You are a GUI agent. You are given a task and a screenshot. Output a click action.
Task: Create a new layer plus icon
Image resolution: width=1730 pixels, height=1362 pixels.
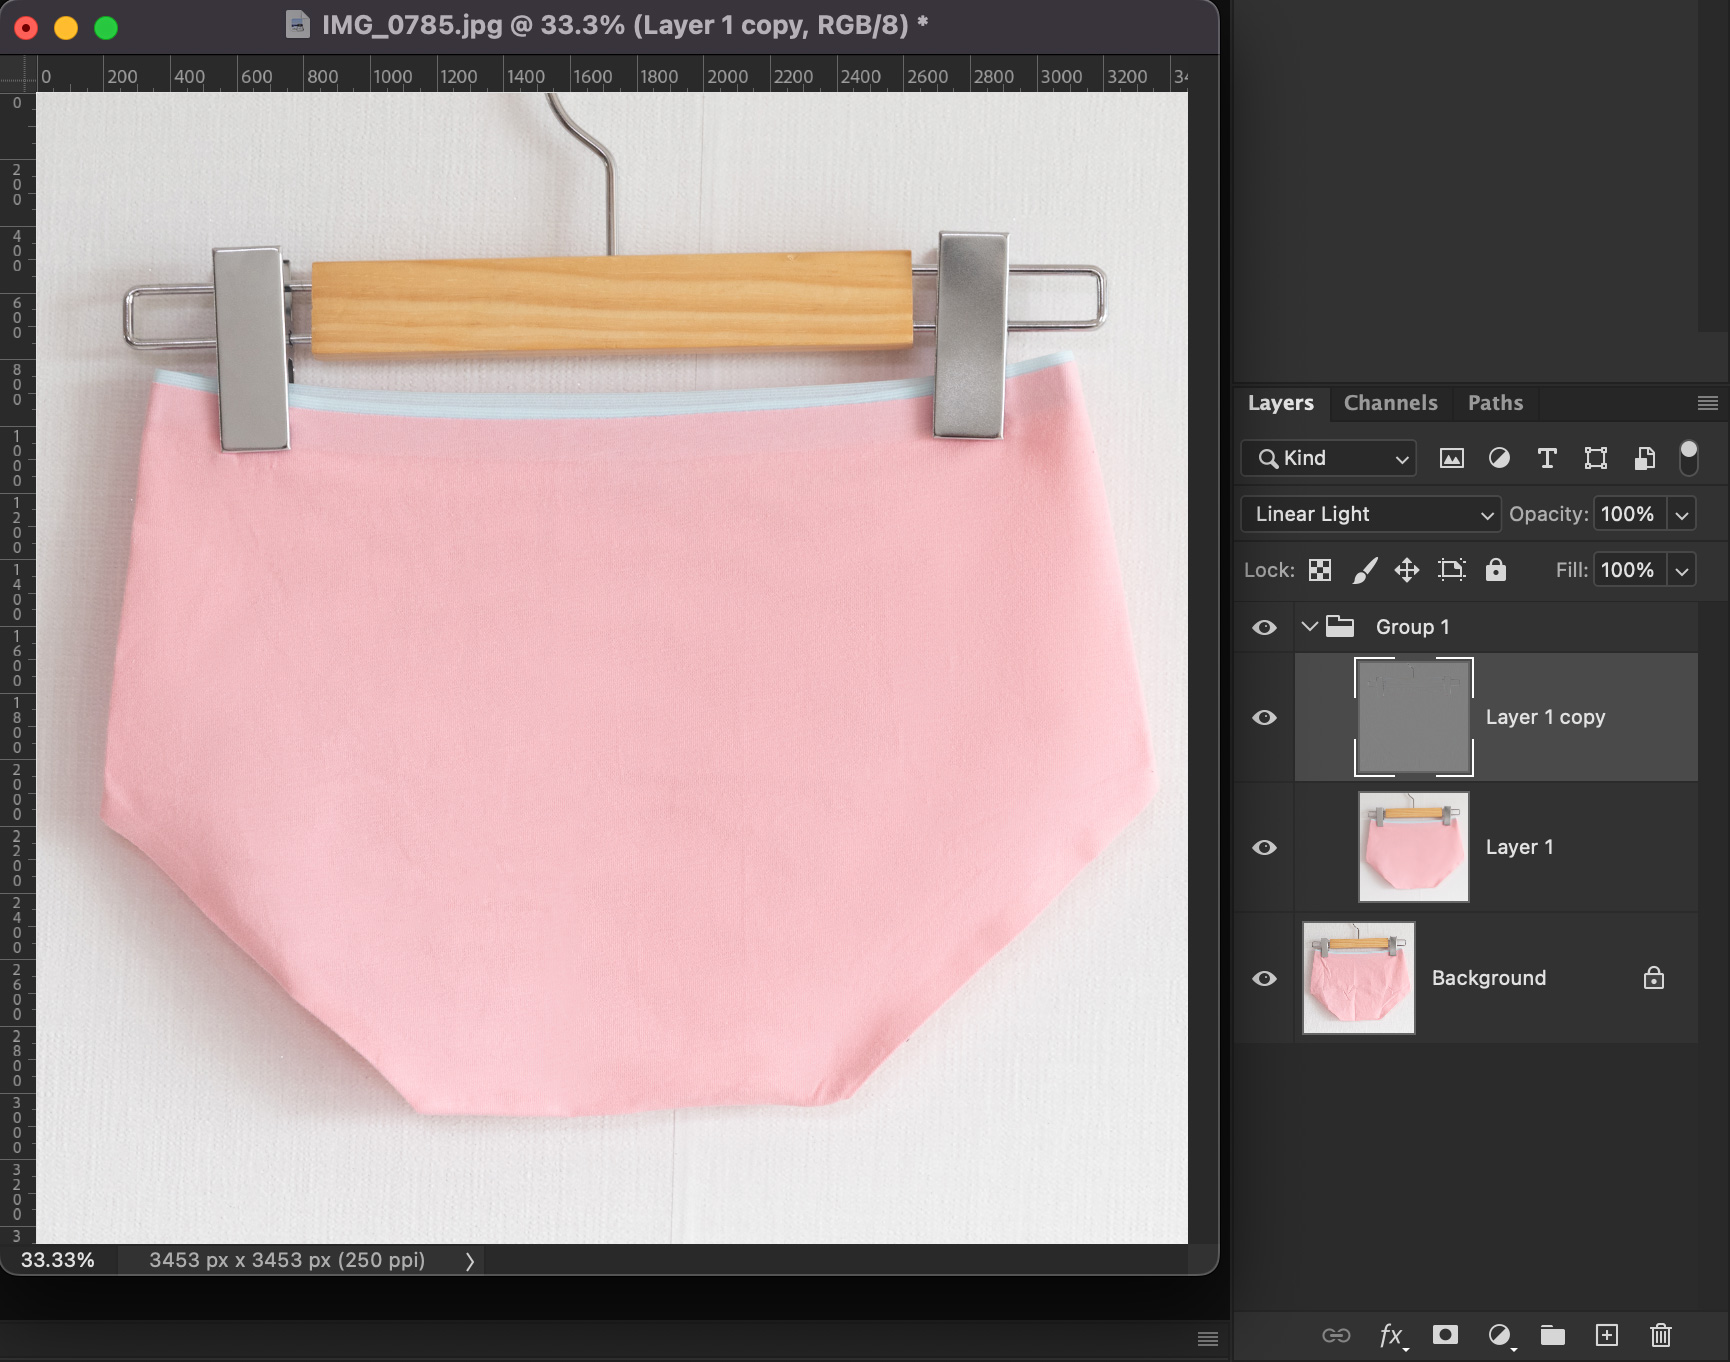click(1606, 1335)
